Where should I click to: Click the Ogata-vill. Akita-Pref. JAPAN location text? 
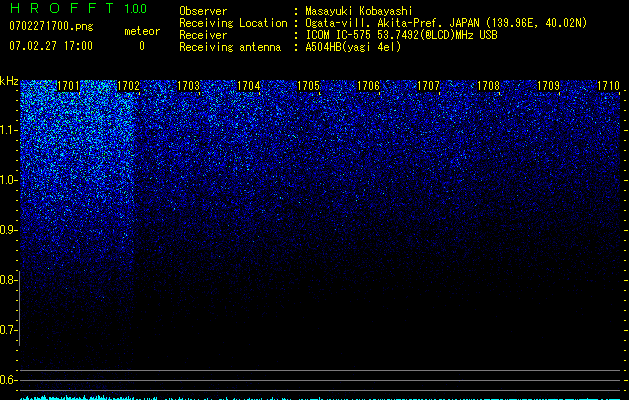(x=446, y=23)
